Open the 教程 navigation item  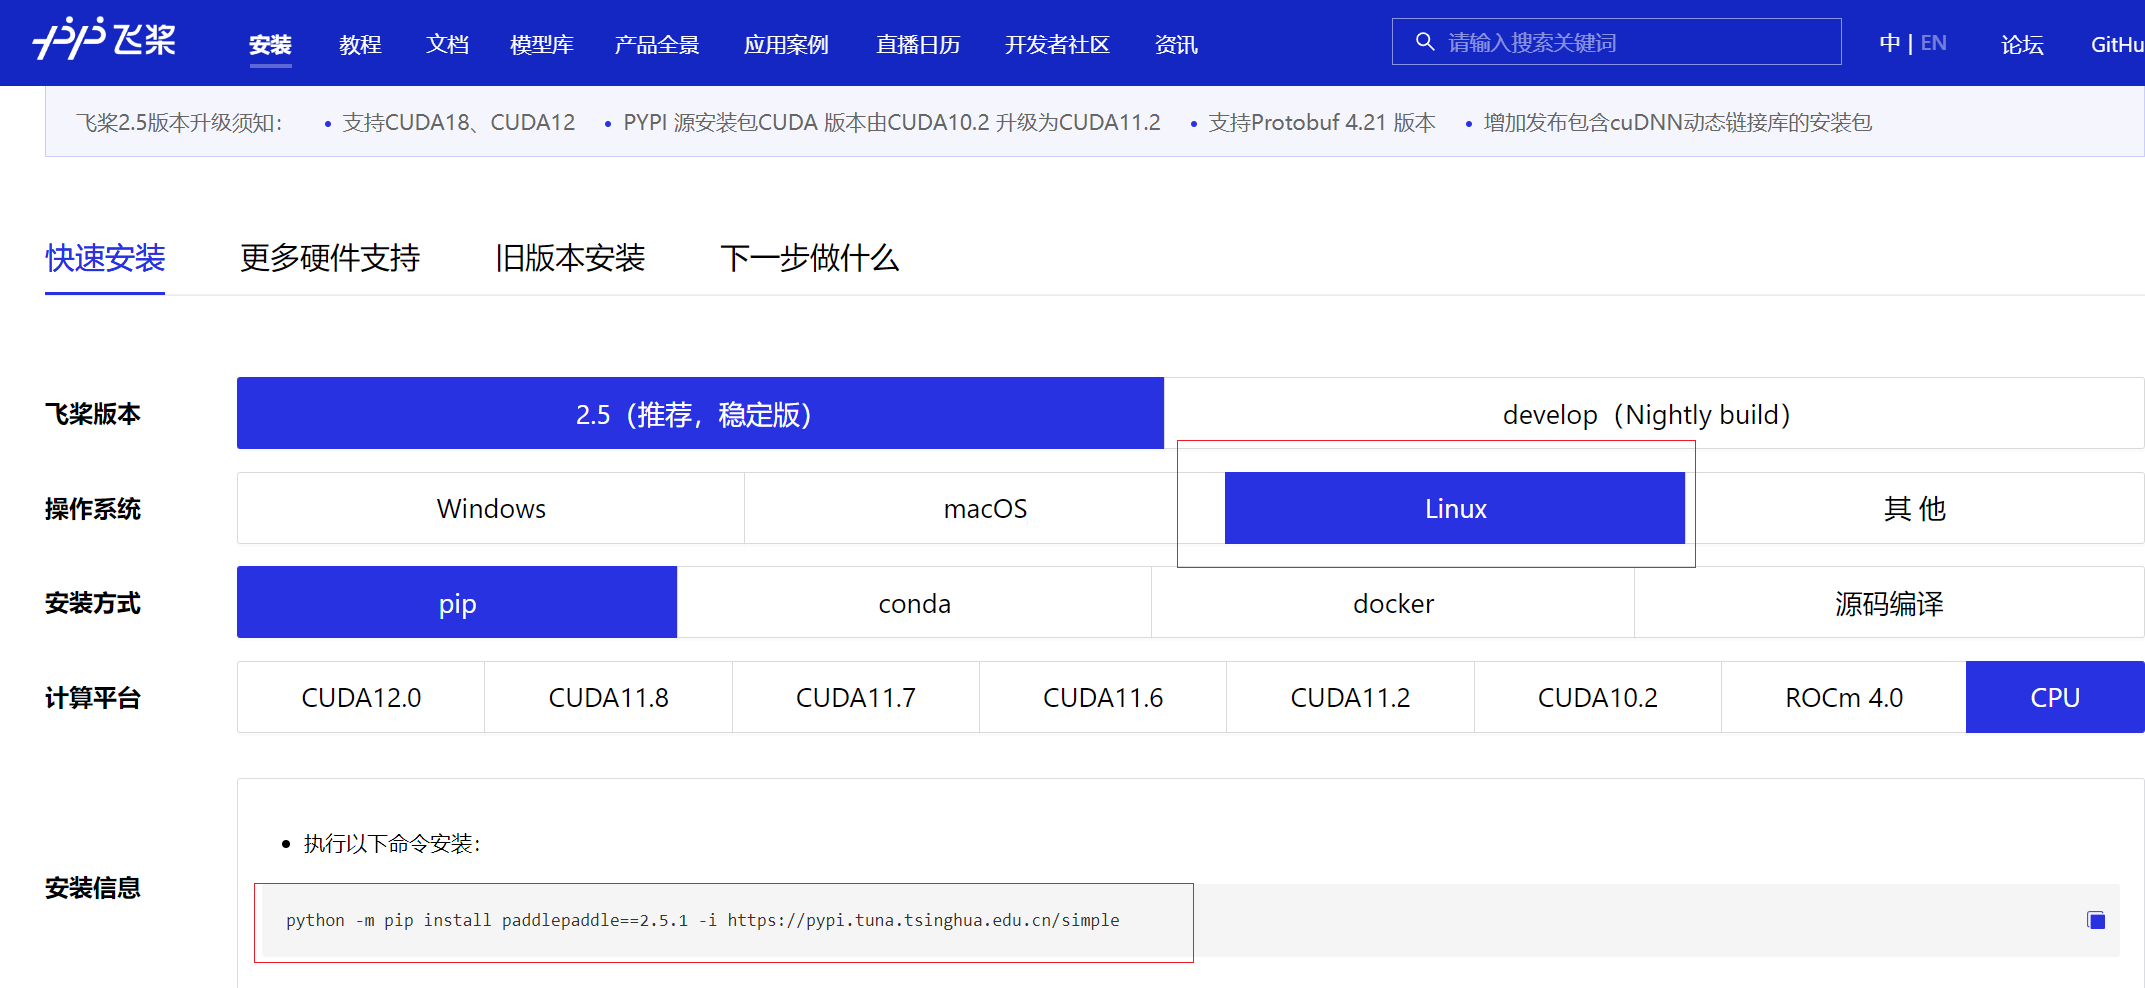tap(360, 45)
